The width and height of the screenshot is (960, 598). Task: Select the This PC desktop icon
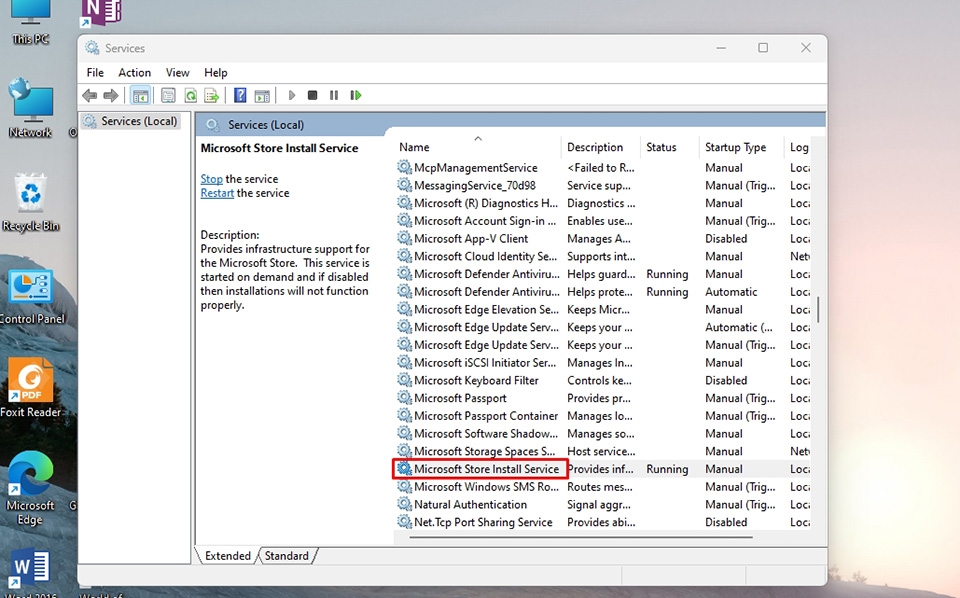[31, 23]
